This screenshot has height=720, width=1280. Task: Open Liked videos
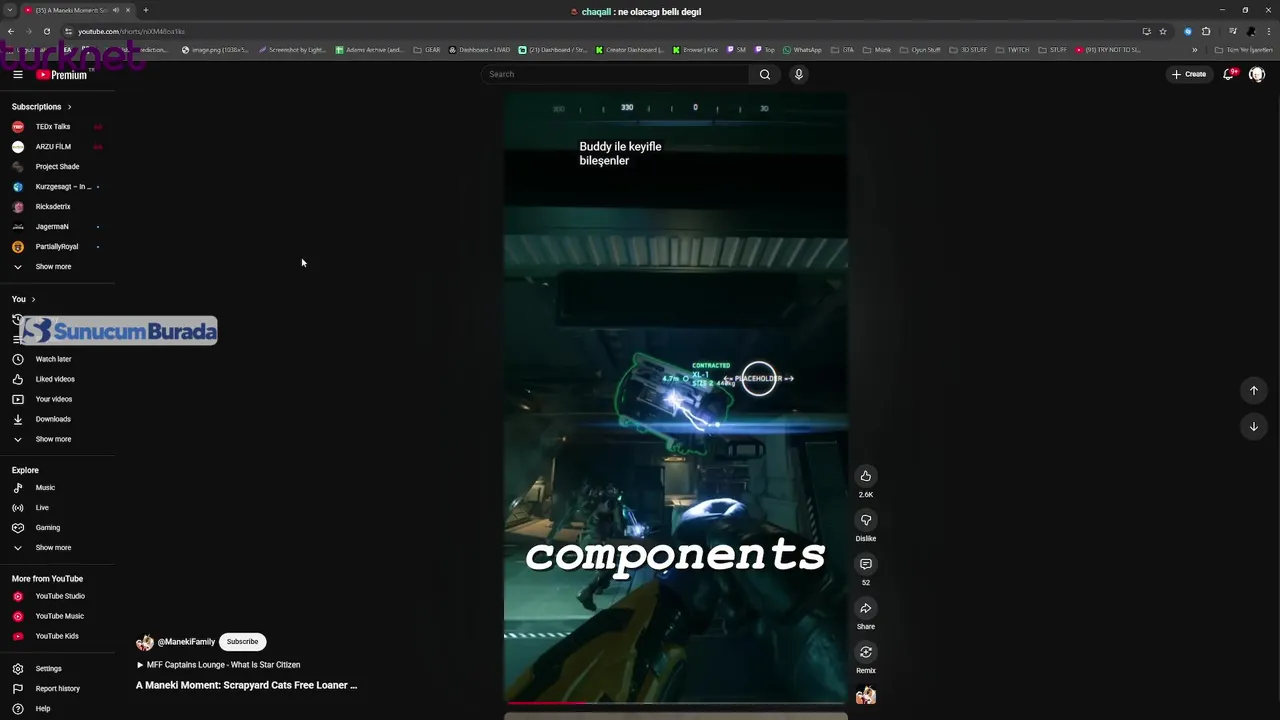coord(57,379)
